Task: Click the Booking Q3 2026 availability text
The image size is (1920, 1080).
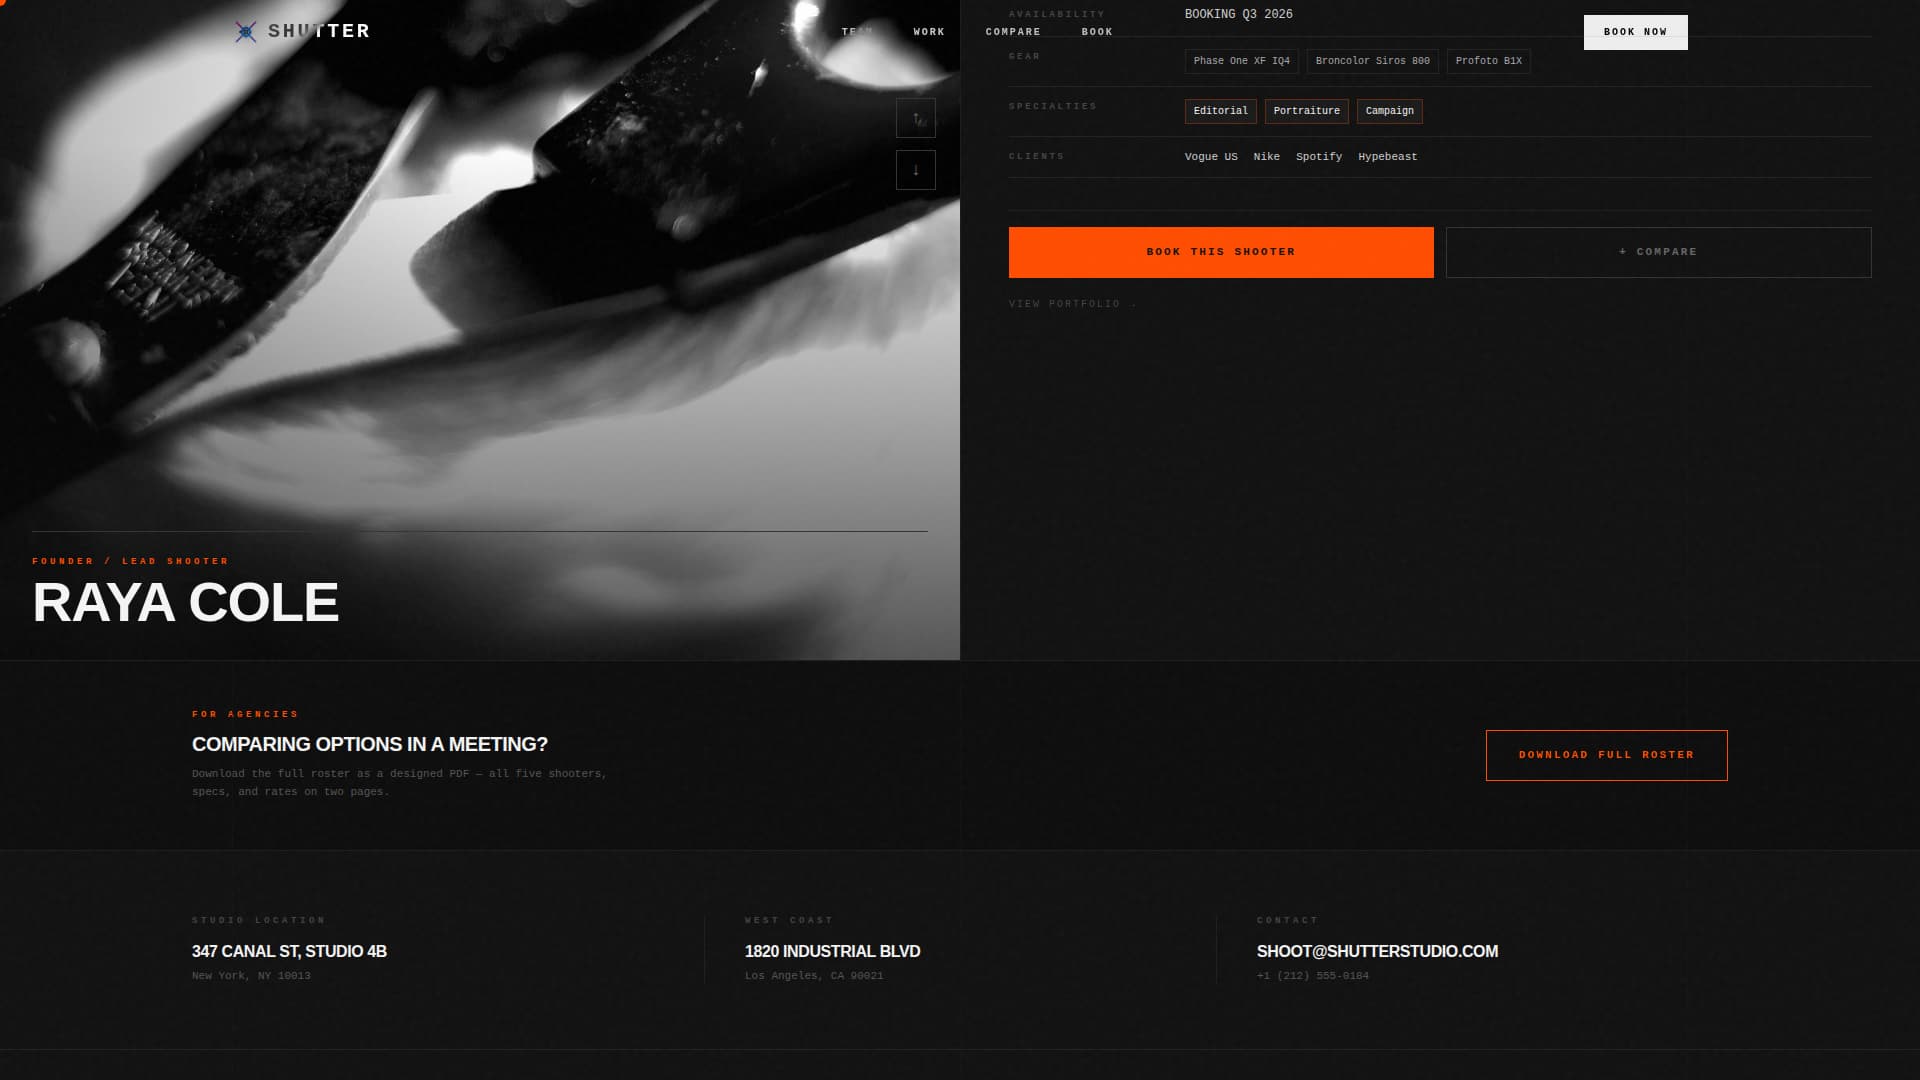Action: (x=1239, y=14)
